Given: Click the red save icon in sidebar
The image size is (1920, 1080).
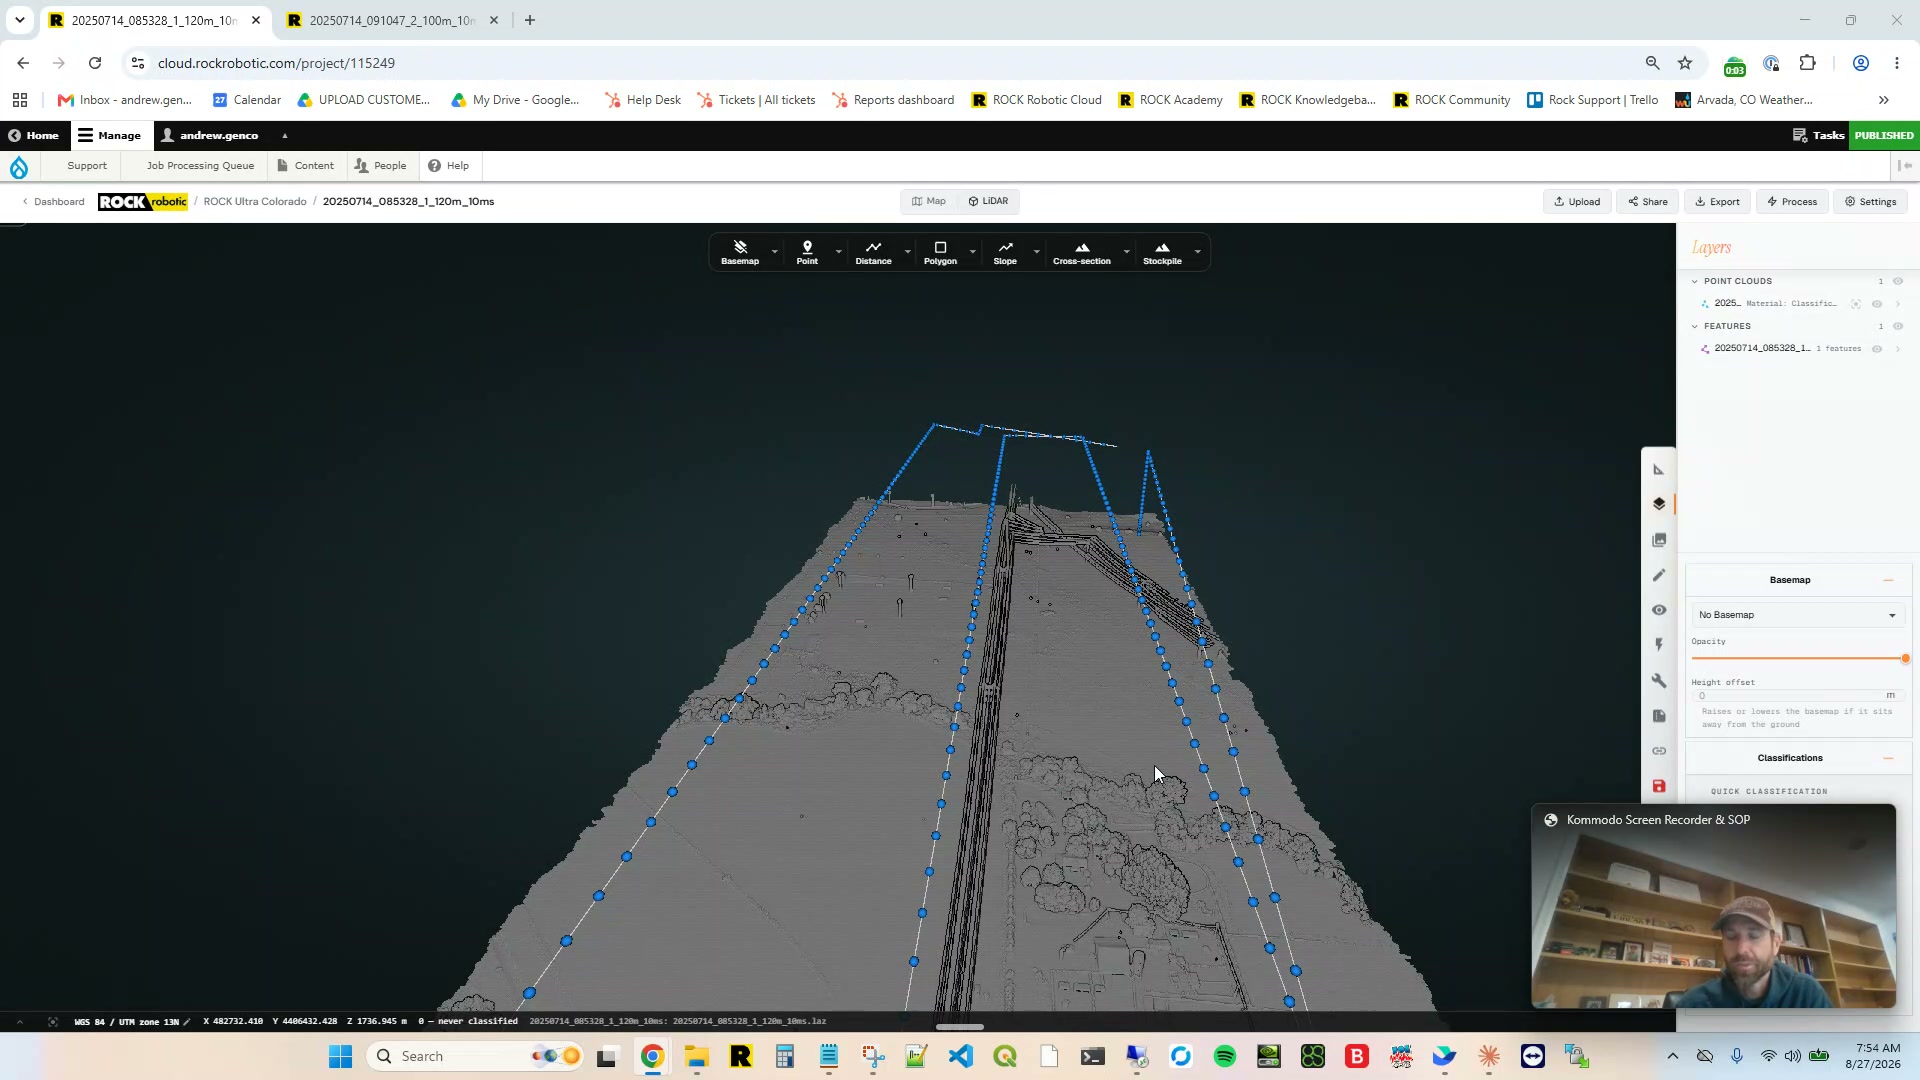Looking at the screenshot, I should (x=1659, y=786).
